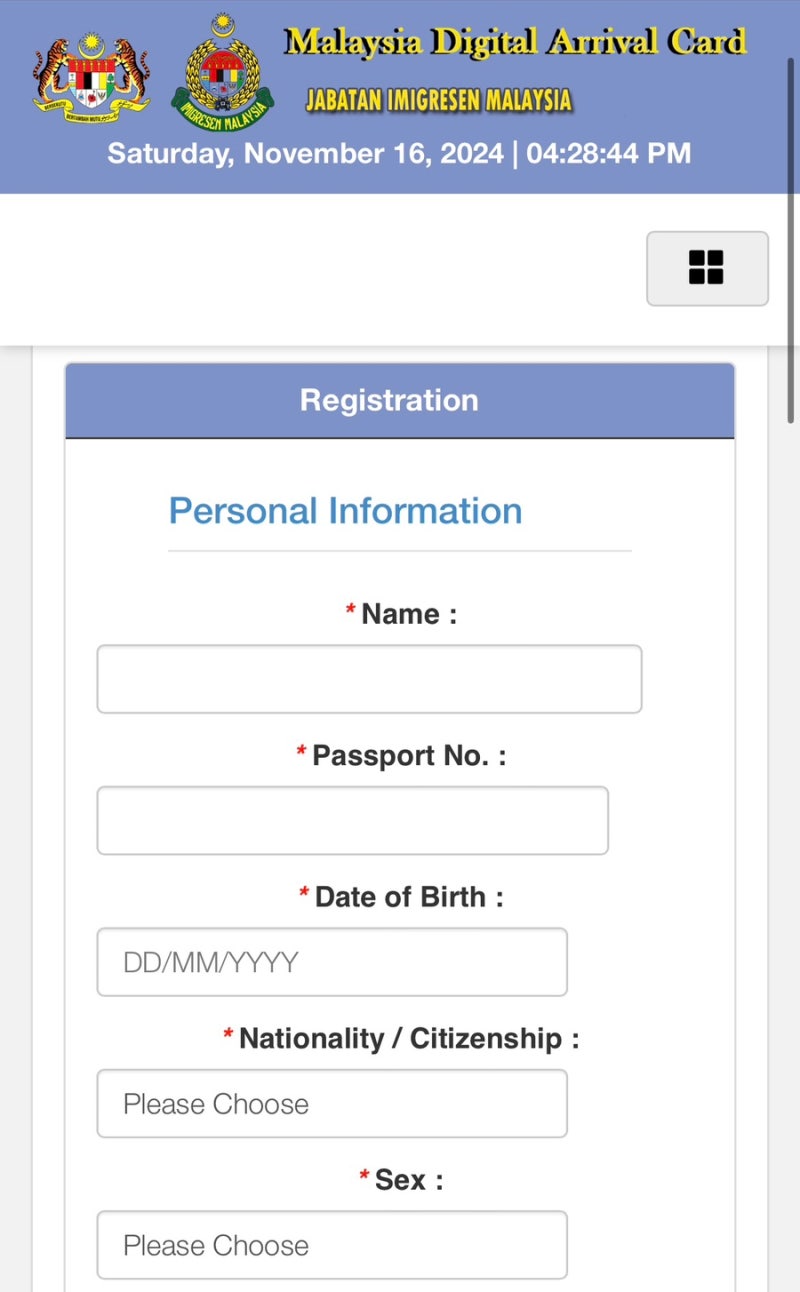
Task: Select the Registration panel header
Action: pyautogui.click(x=400, y=400)
